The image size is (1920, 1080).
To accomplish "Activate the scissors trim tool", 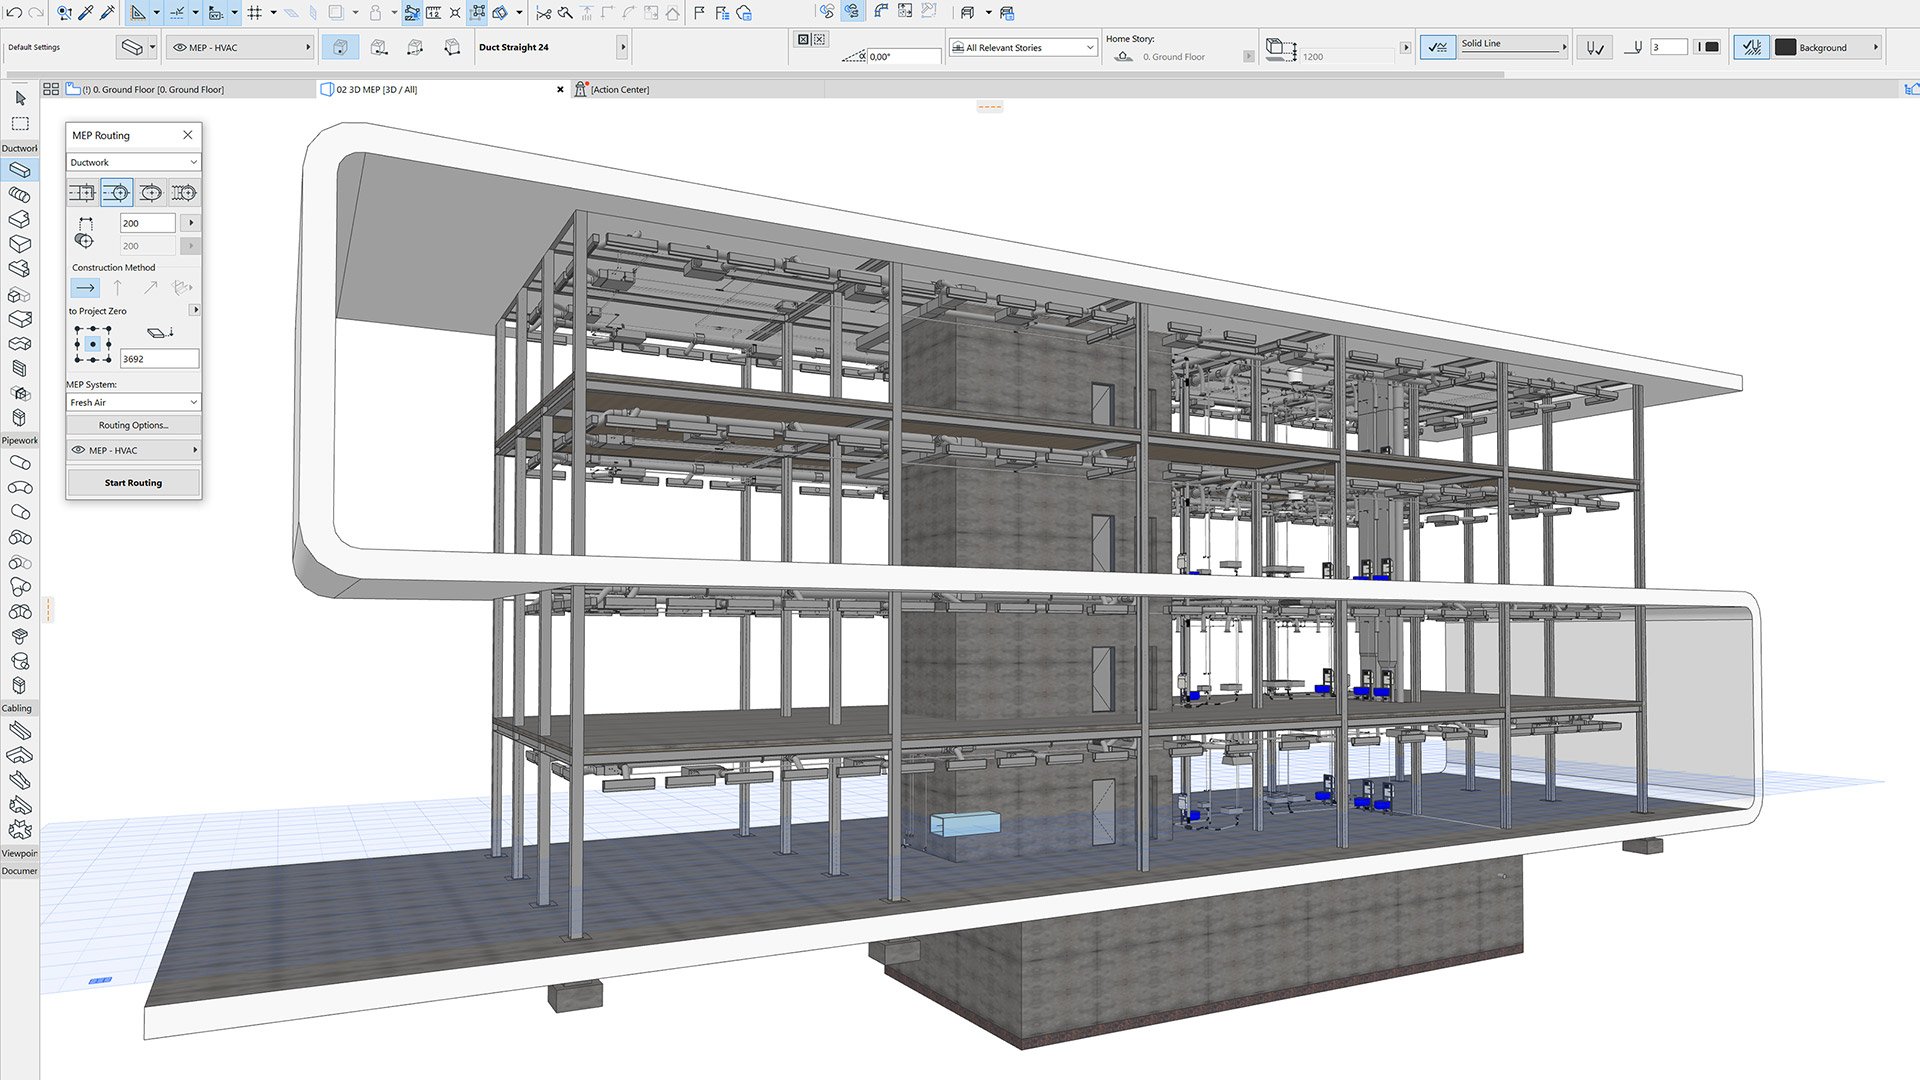I will pyautogui.click(x=544, y=13).
